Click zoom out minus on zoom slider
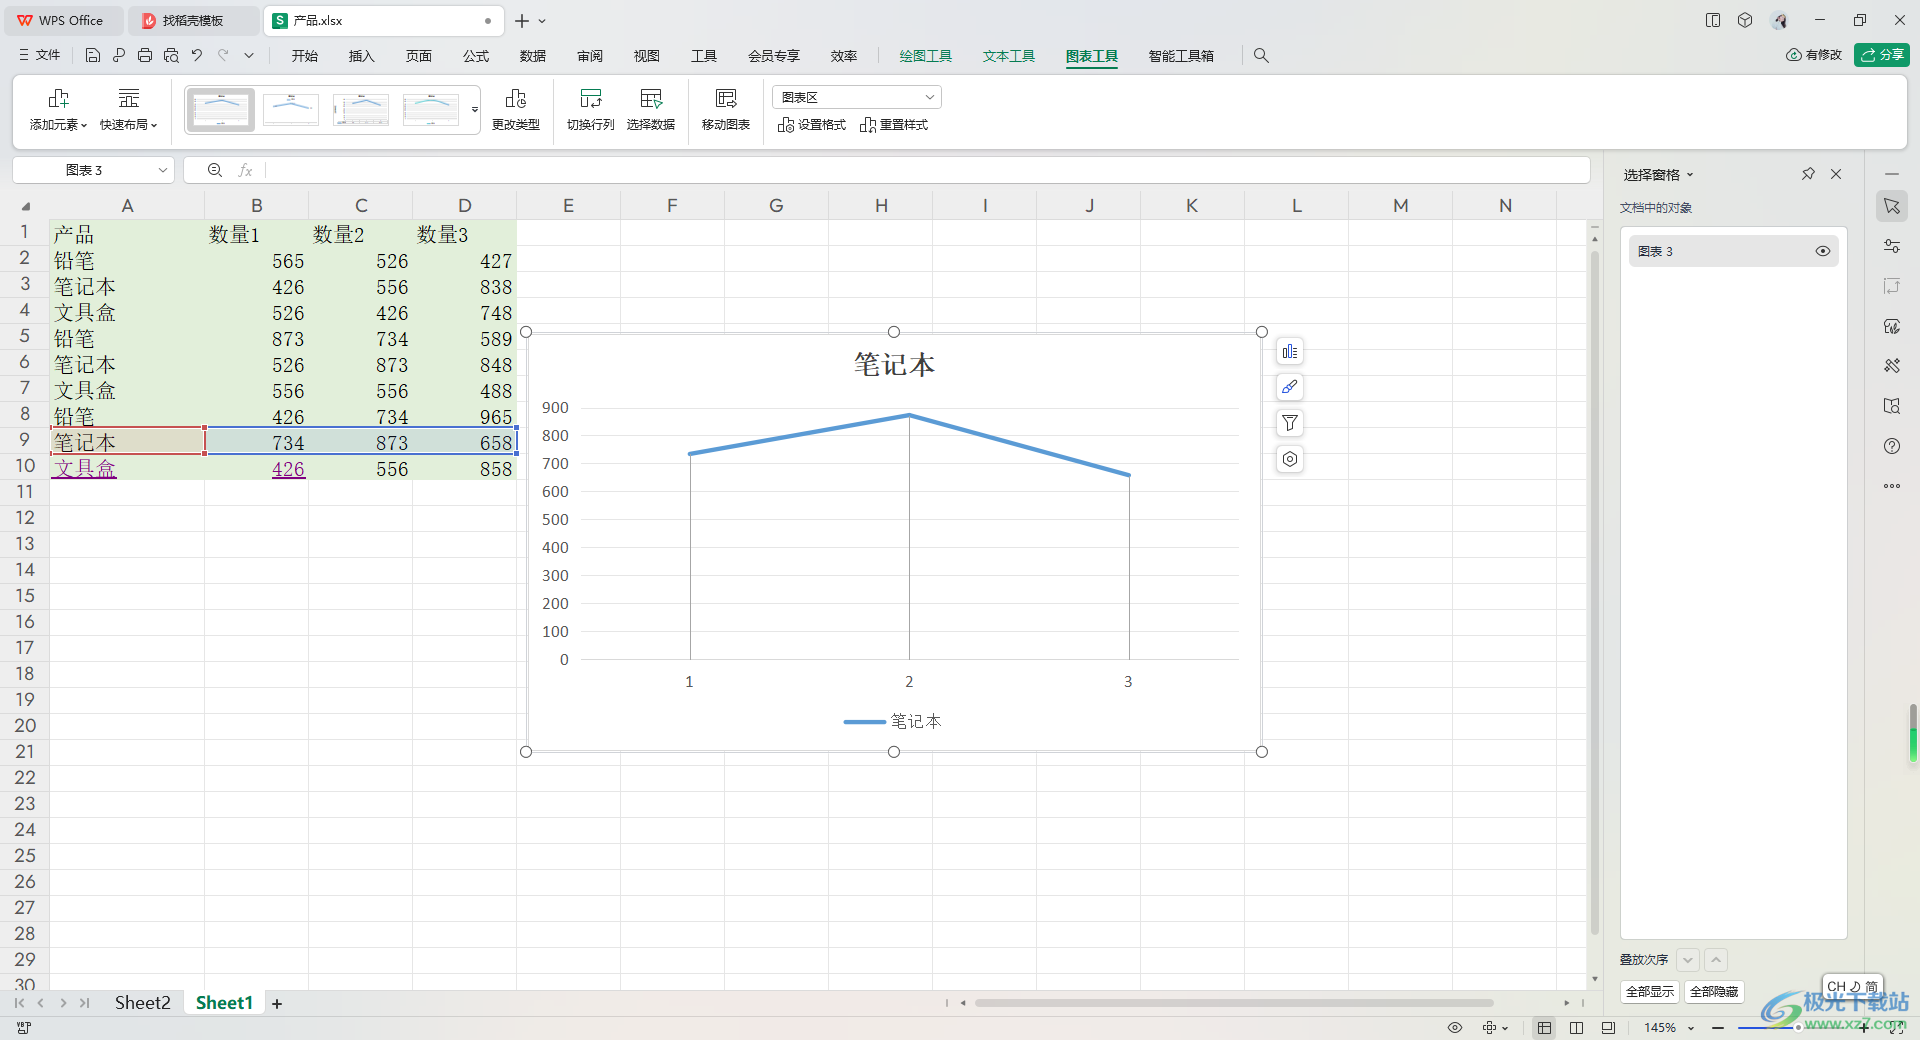 click(x=1718, y=1028)
